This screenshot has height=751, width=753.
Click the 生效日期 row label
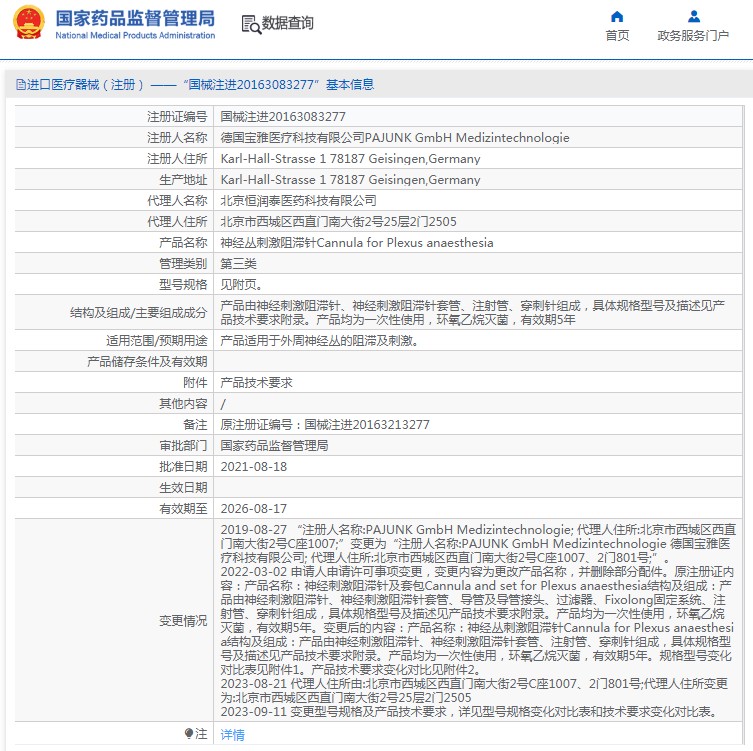(x=183, y=488)
